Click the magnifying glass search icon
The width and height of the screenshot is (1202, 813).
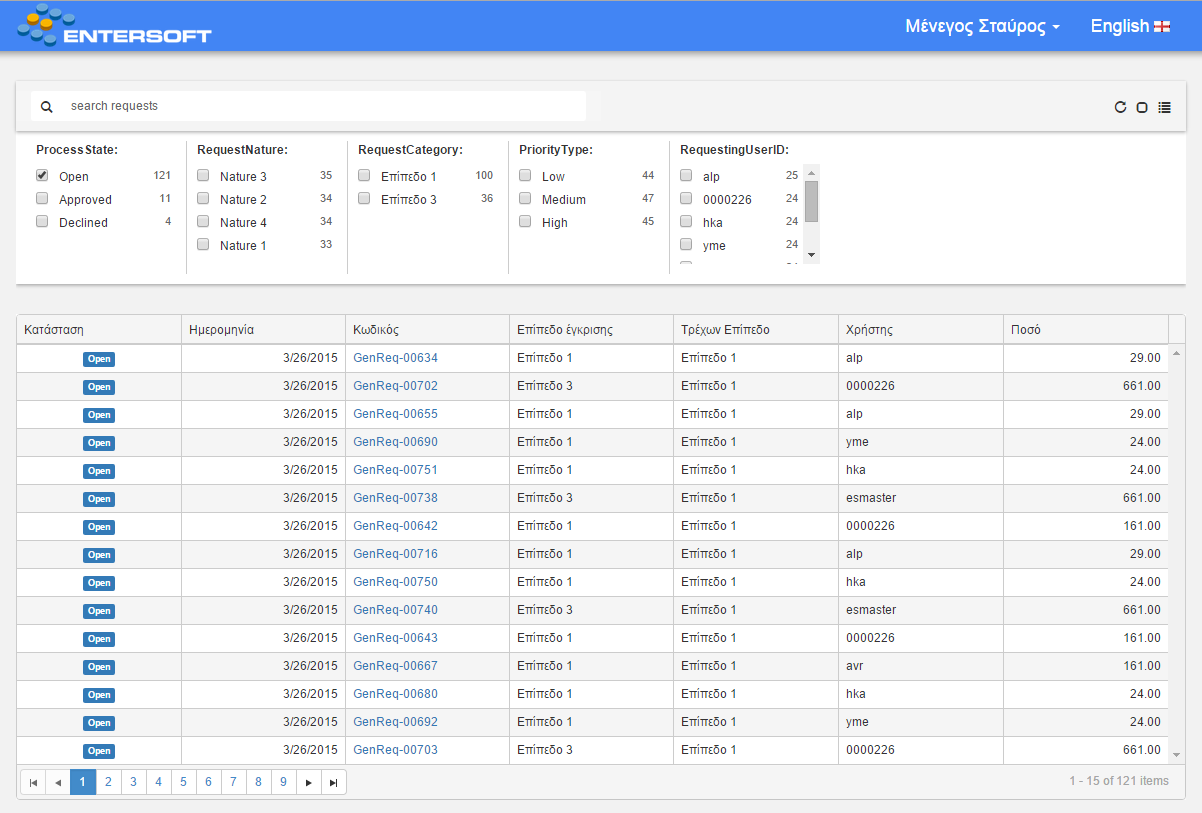click(46, 107)
